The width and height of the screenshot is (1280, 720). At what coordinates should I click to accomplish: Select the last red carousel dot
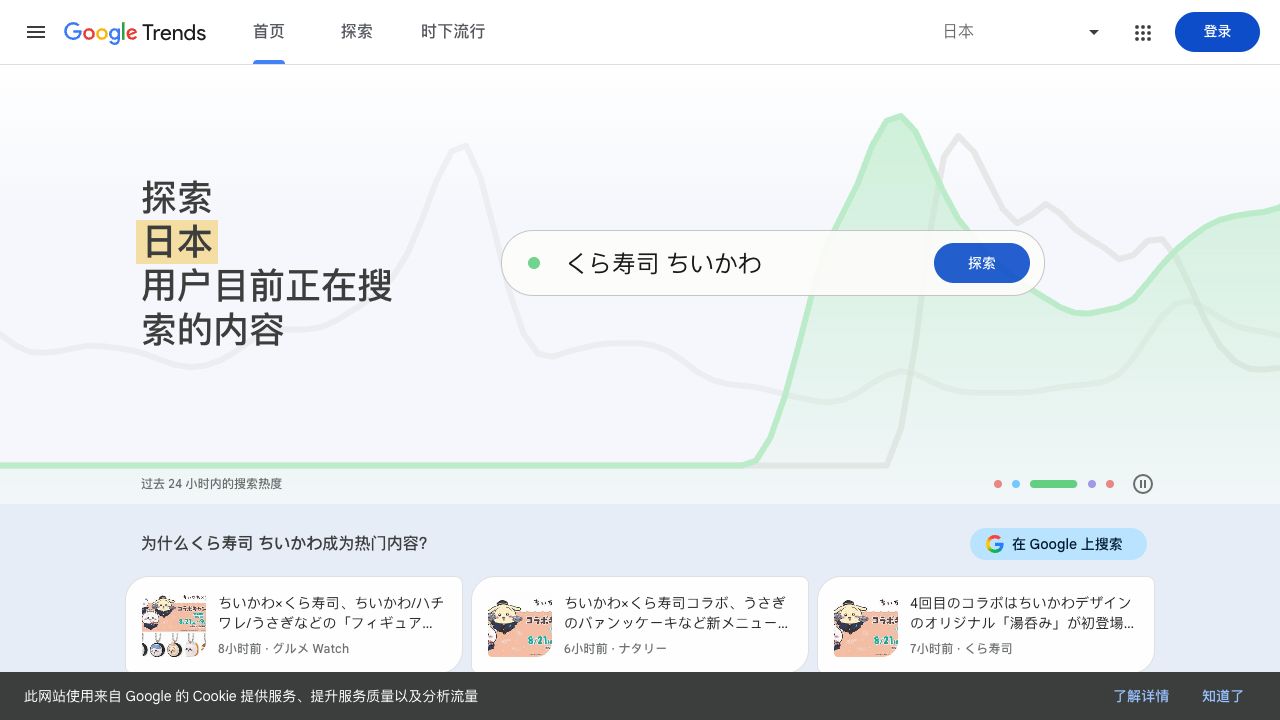[1110, 484]
